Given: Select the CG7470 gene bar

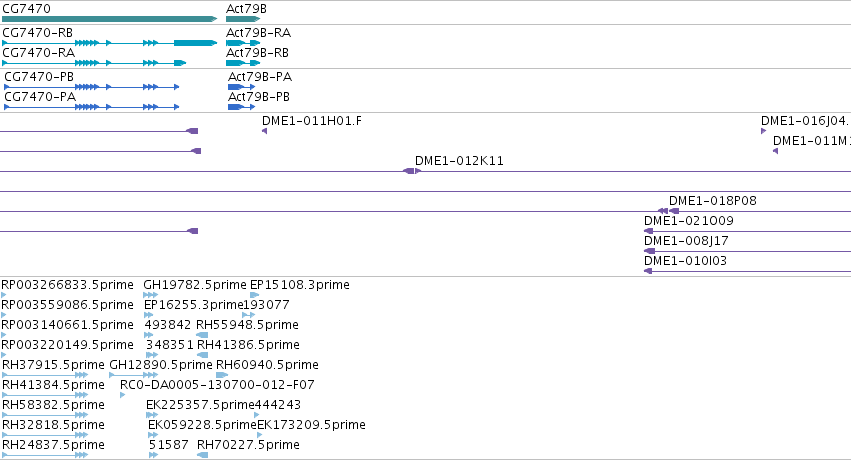Looking at the screenshot, I should click(109, 19).
